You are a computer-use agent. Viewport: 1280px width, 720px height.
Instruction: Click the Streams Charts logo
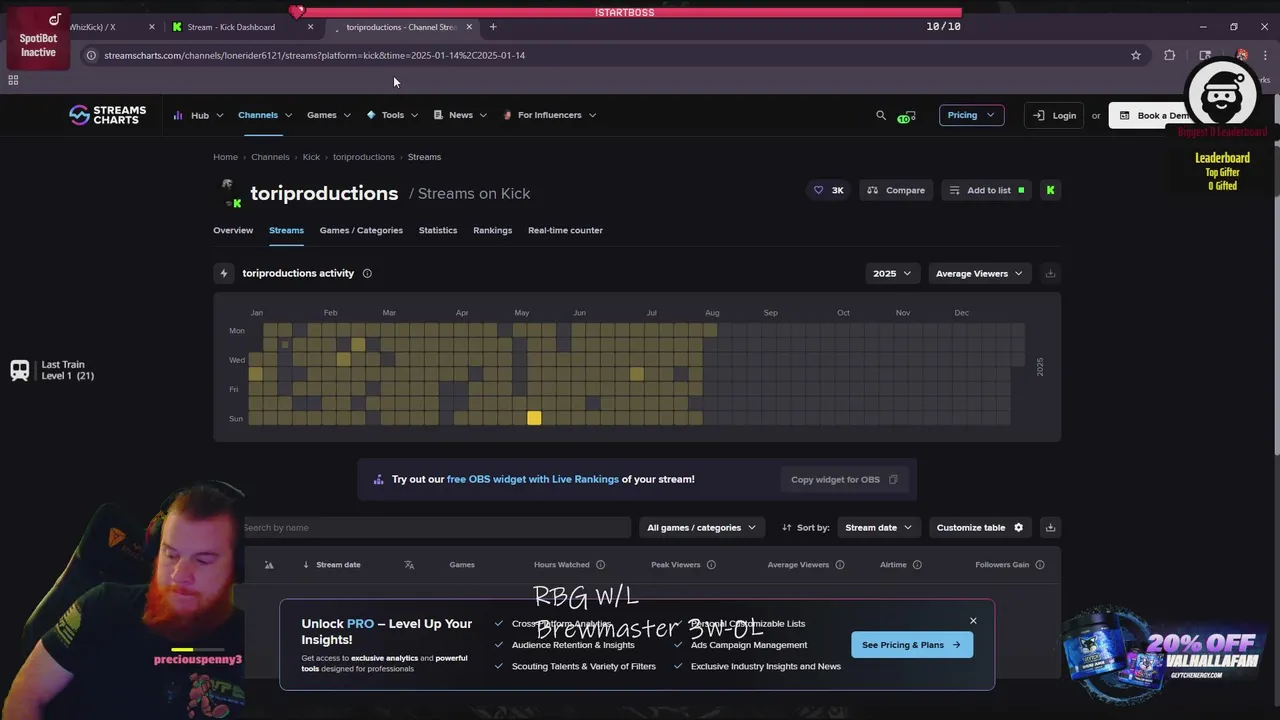[x=107, y=115]
